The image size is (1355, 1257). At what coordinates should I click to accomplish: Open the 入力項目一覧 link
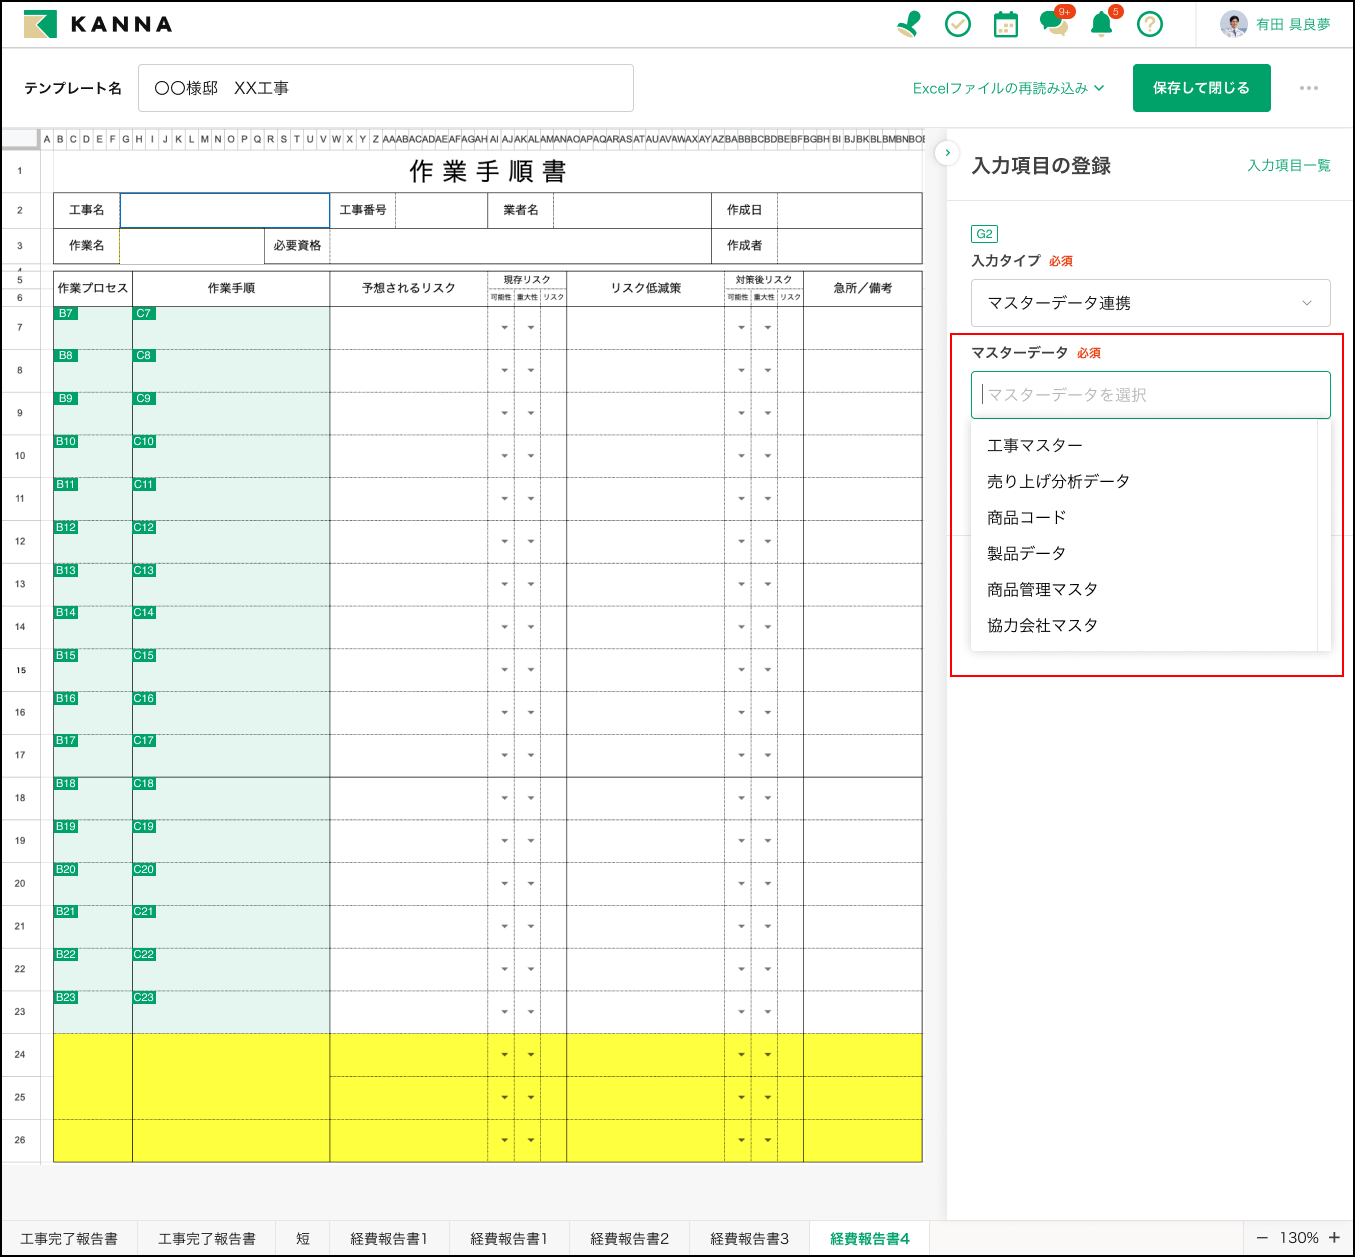(x=1288, y=166)
